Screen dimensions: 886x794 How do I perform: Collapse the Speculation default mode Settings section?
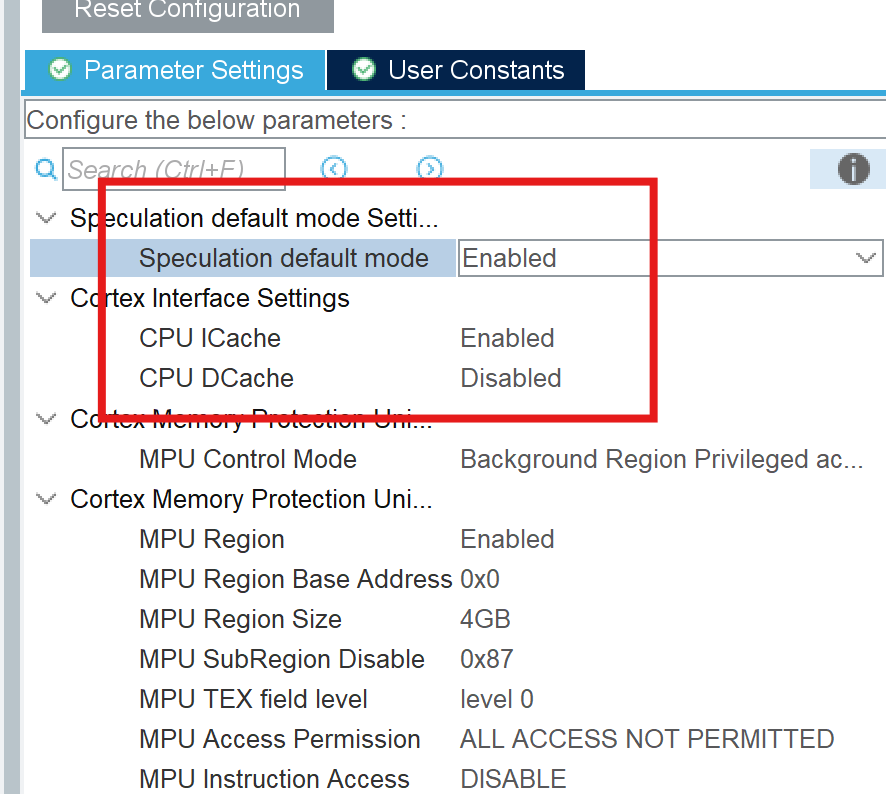[46, 218]
